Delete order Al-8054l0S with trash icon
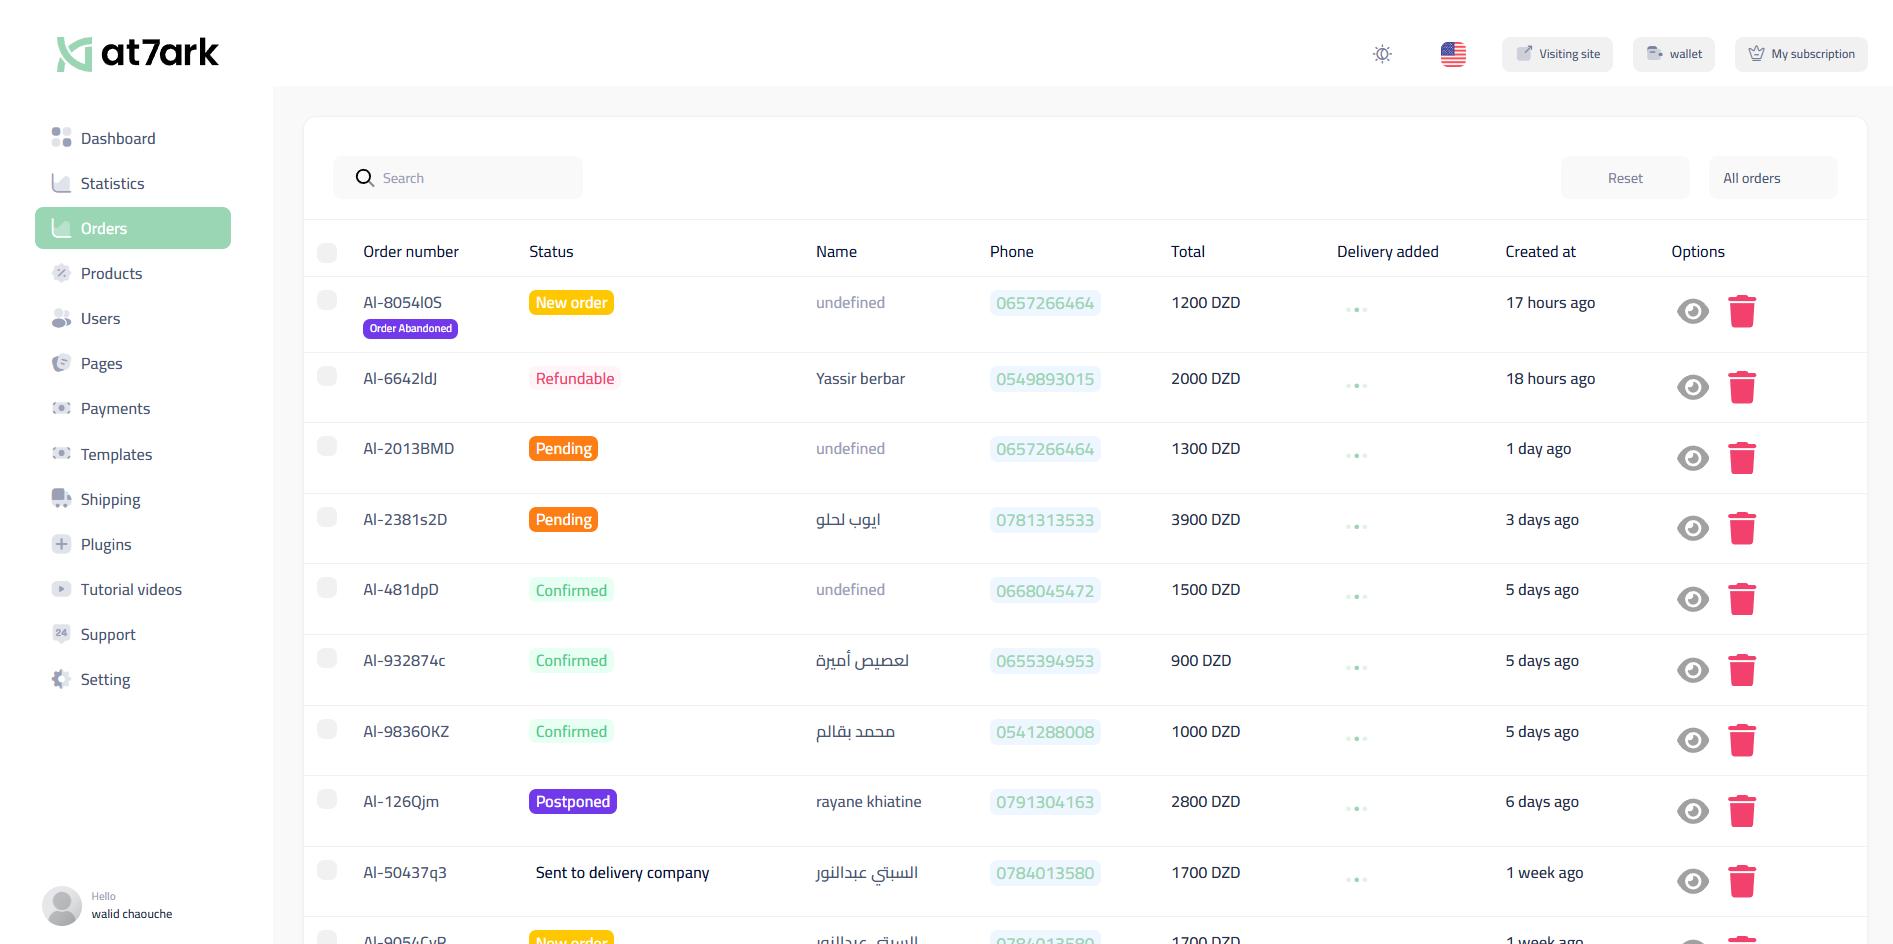The width and height of the screenshot is (1893, 944). click(1742, 311)
